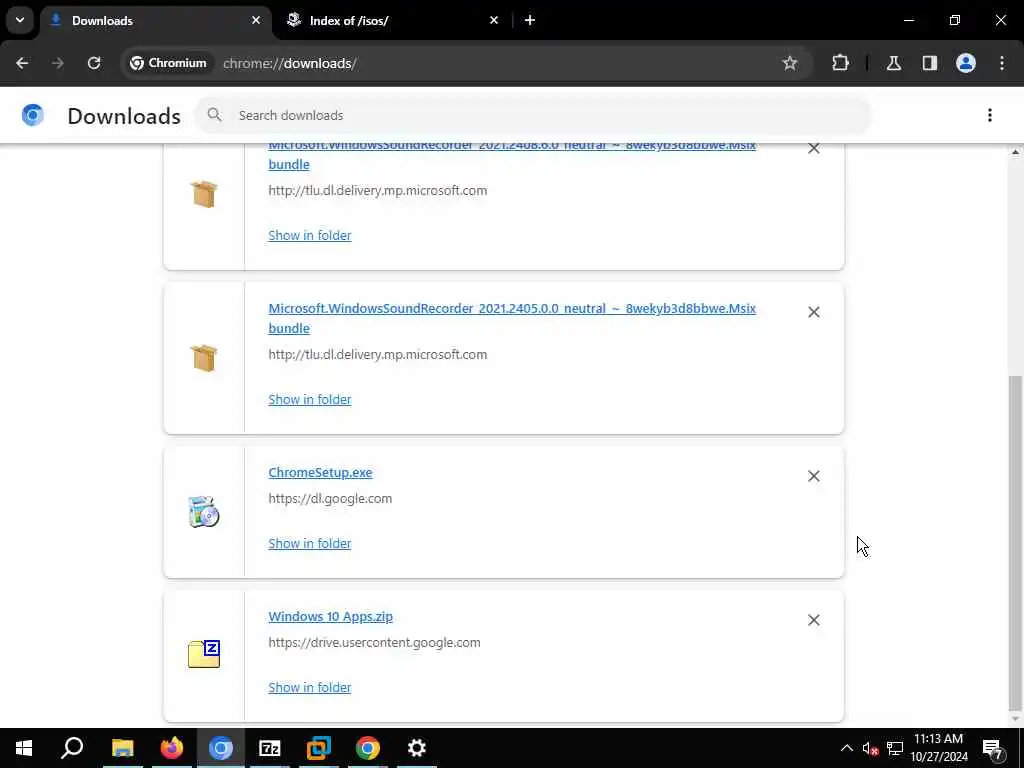The height and width of the screenshot is (768, 1024).
Task: Open 7-Zip from the taskbar
Action: coord(270,748)
